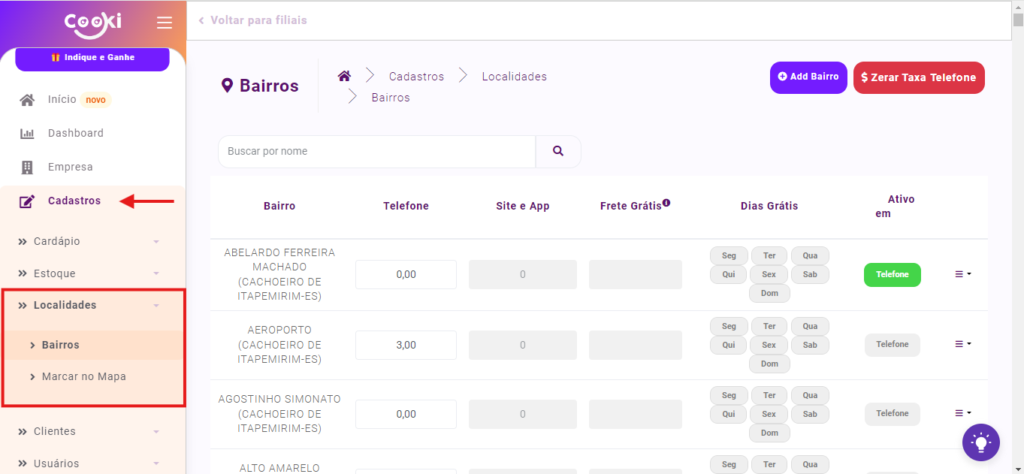The width and height of the screenshot is (1024, 474).
Task: Open the Cadastros sidebar menu item
Action: tap(73, 201)
